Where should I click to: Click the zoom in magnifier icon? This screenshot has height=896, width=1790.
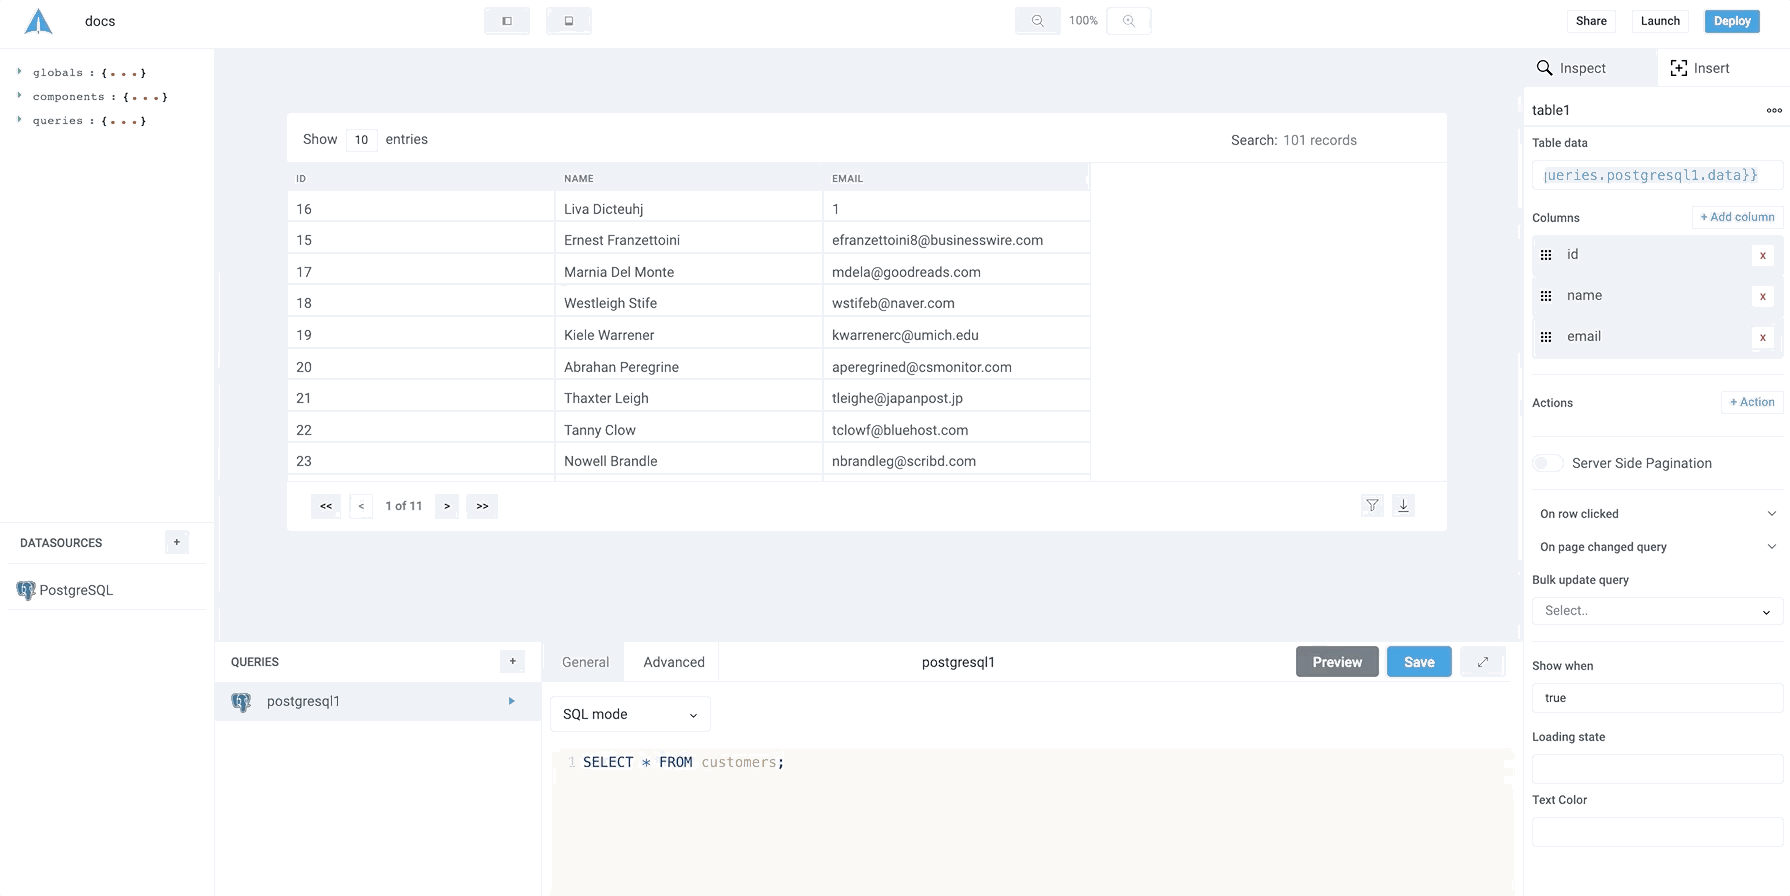(1128, 21)
